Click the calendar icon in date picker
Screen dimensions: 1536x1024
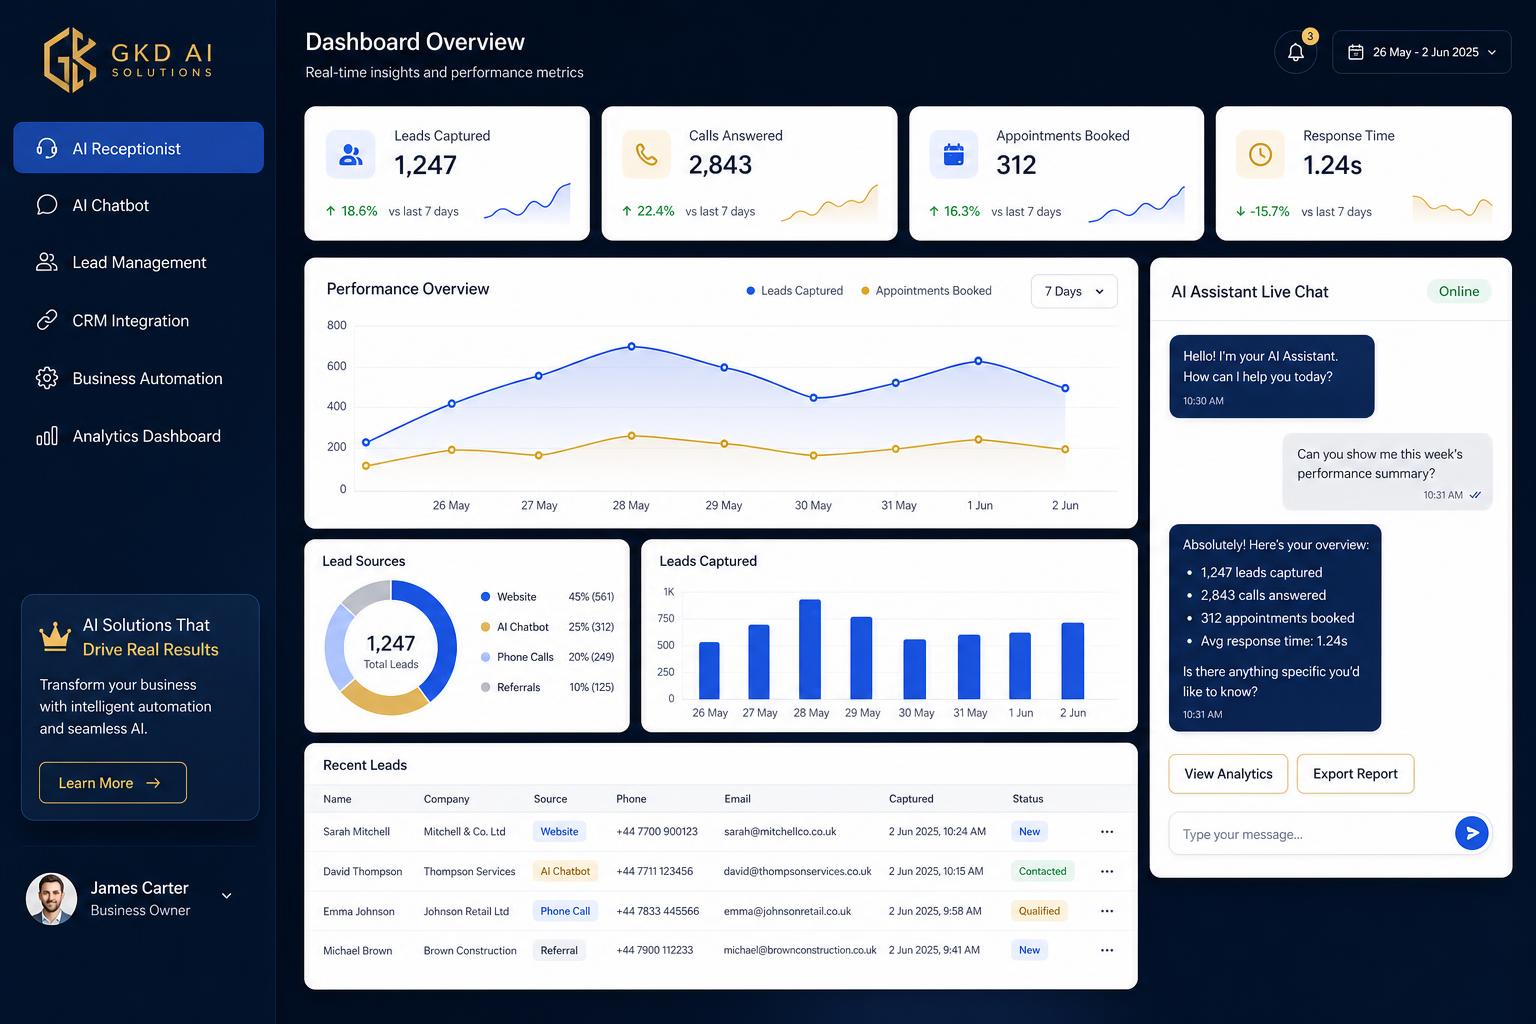(x=1356, y=52)
